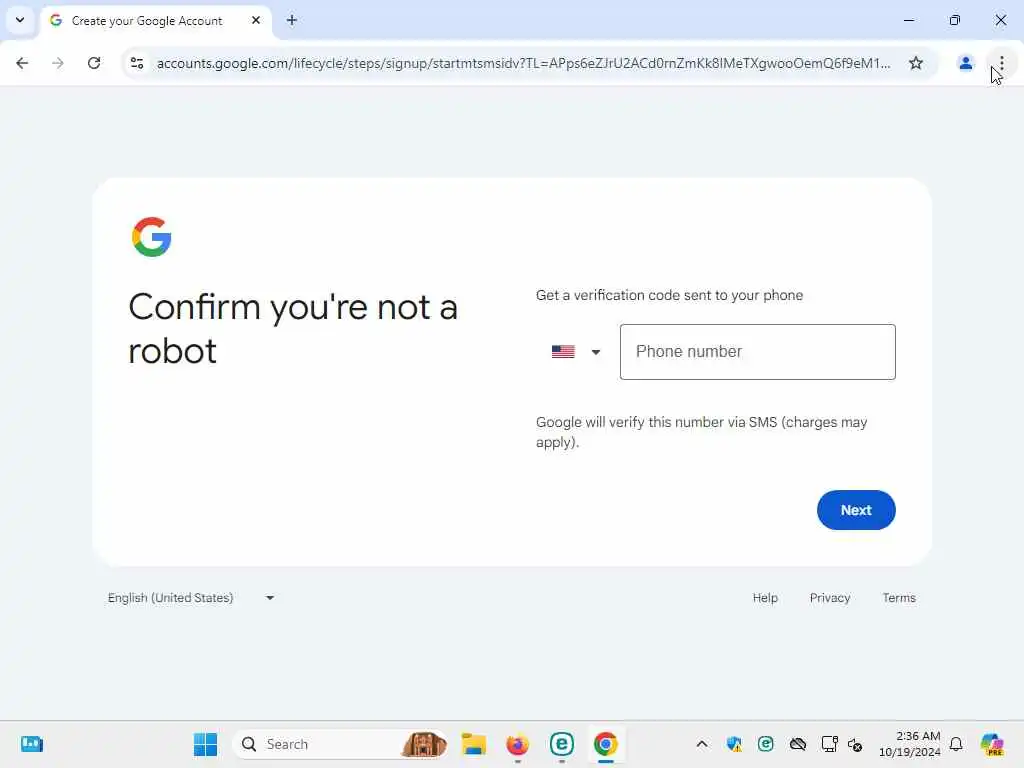Open Windows Start menu
The height and width of the screenshot is (768, 1024).
[206, 744]
